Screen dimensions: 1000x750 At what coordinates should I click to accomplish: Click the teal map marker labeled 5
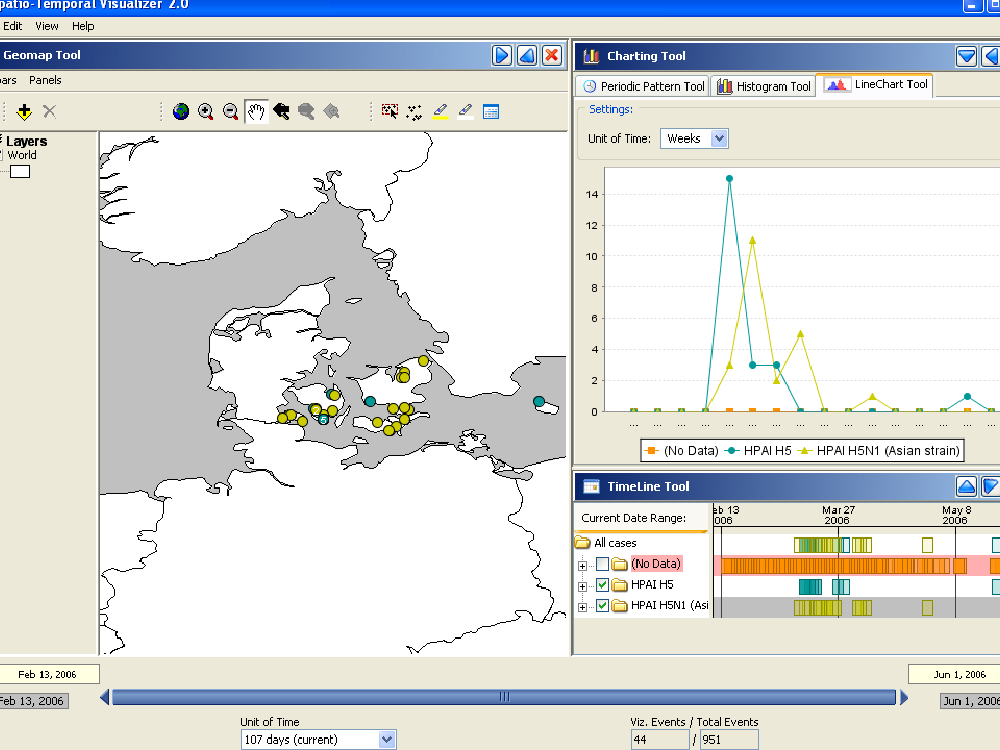(x=323, y=420)
